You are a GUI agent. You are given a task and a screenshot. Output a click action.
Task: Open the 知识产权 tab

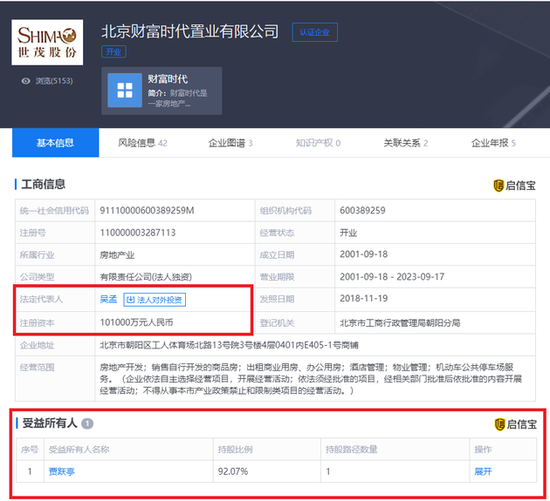pyautogui.click(x=318, y=143)
